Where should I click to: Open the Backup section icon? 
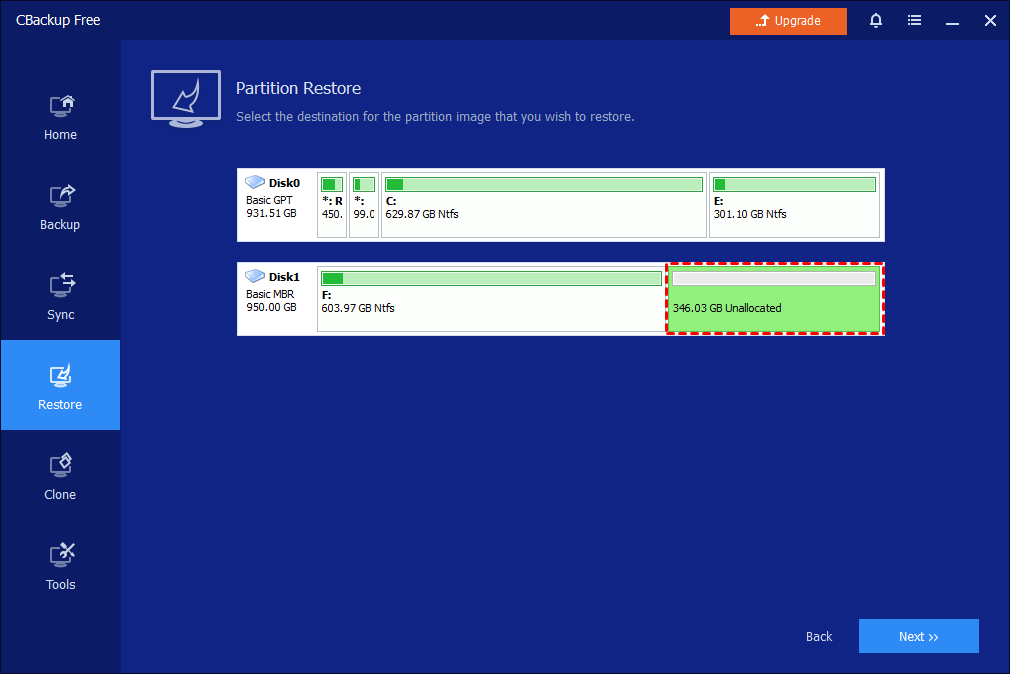click(x=60, y=195)
